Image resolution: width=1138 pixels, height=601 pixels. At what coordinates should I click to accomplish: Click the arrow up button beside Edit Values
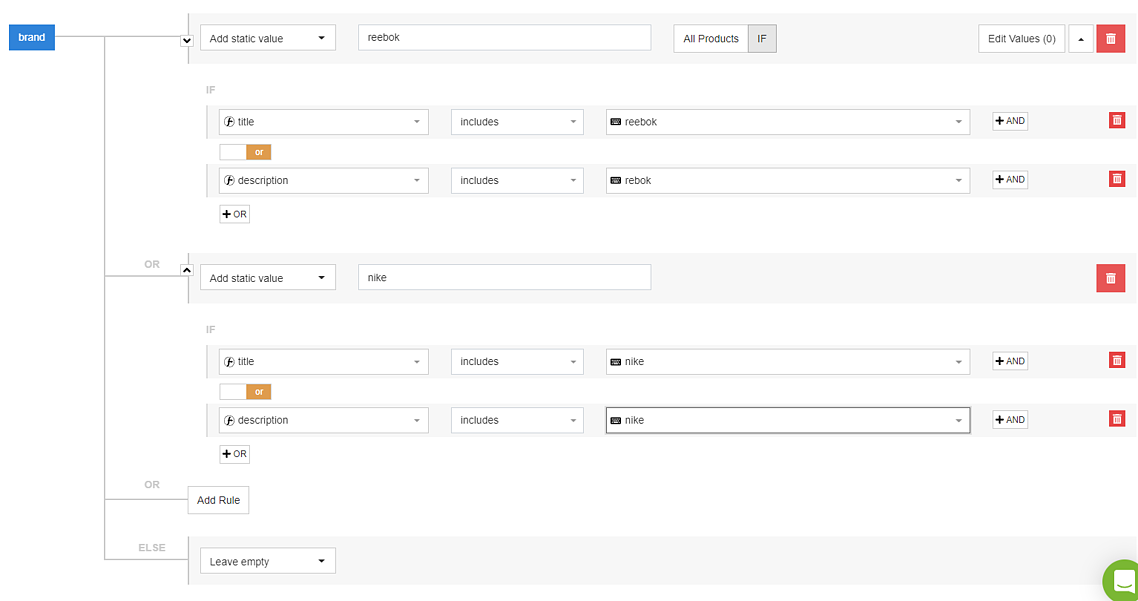point(1080,39)
